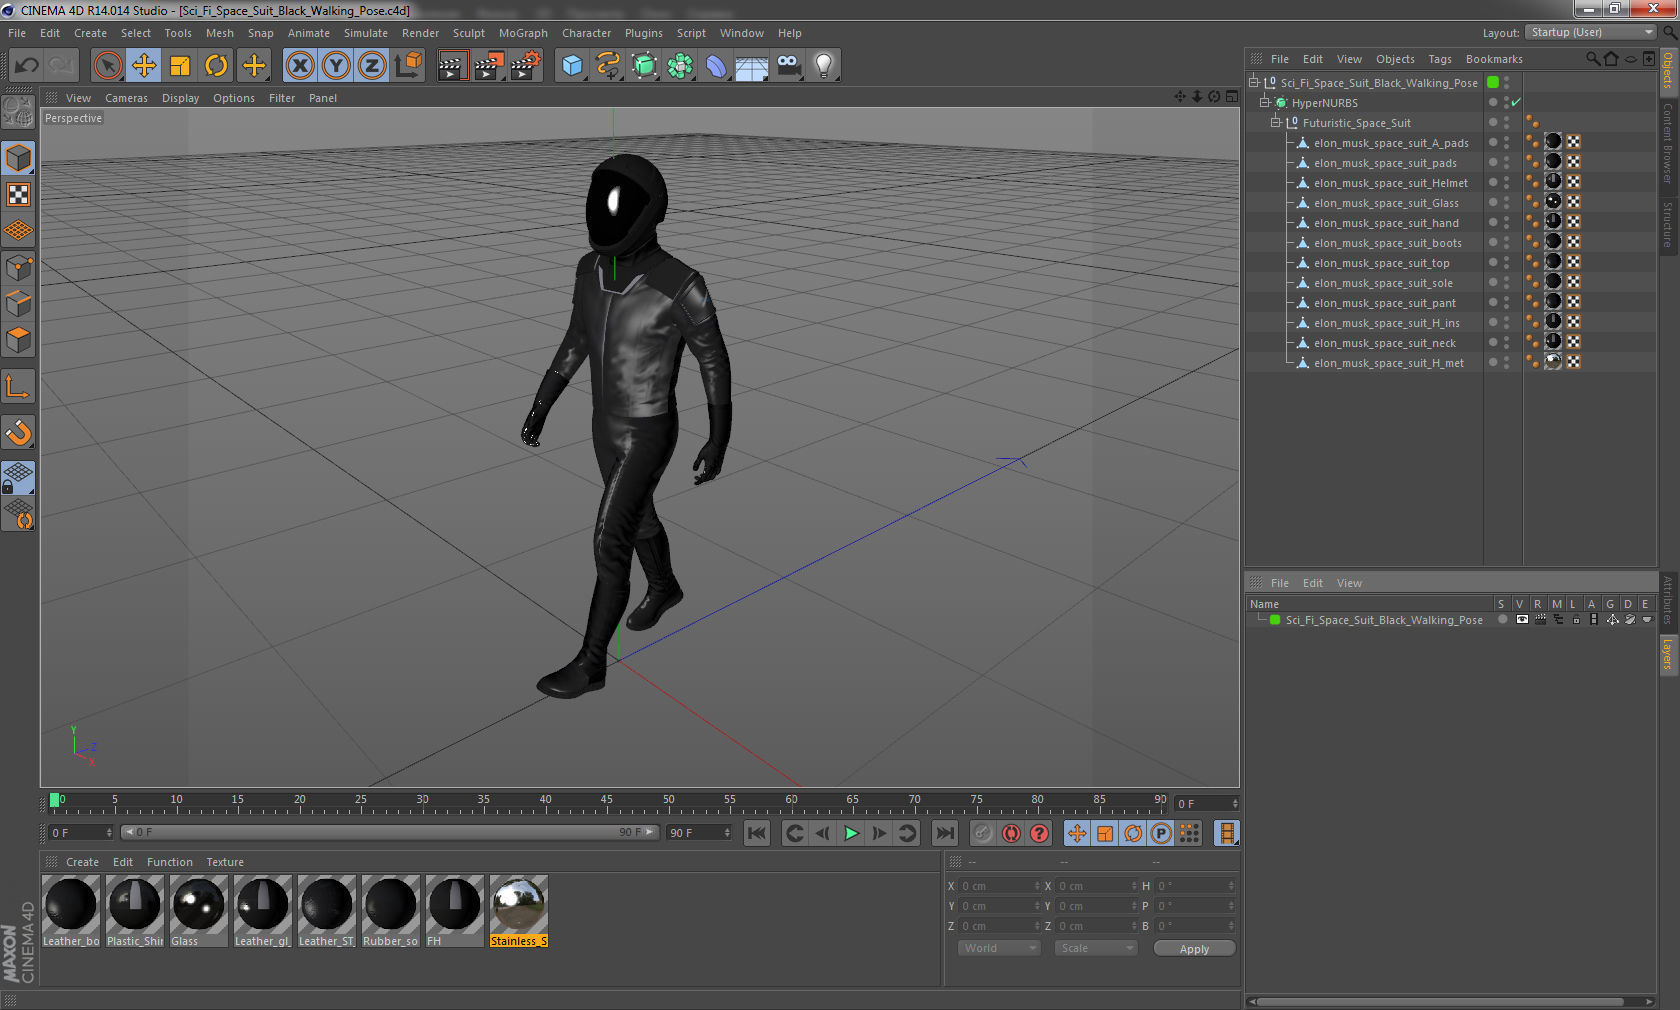Activate the Scale tool
The image size is (1680, 1010).
pyautogui.click(x=180, y=66)
